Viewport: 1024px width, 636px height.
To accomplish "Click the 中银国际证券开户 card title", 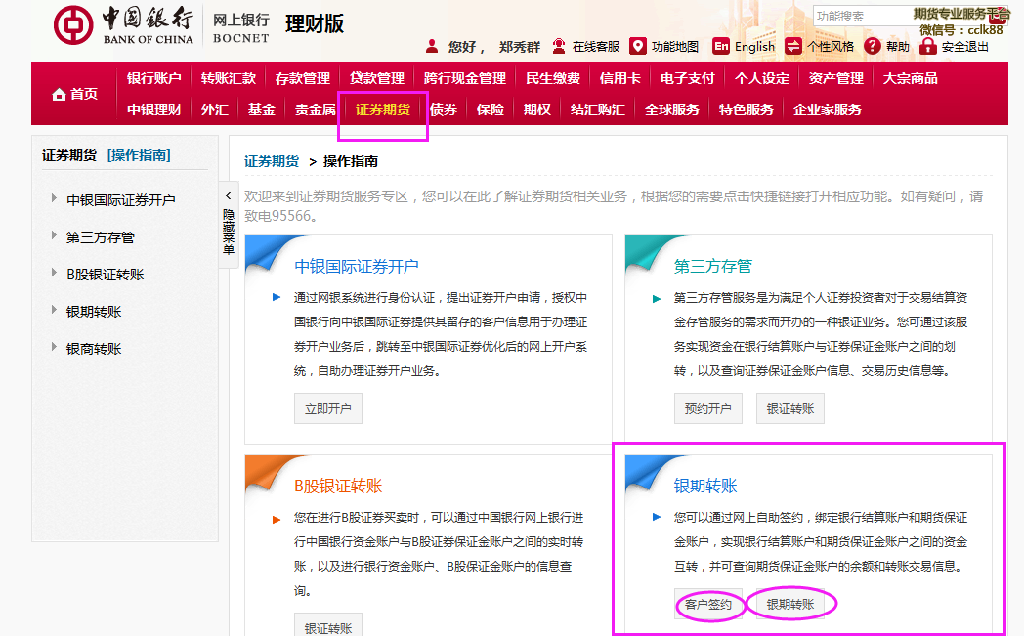I will click(356, 266).
